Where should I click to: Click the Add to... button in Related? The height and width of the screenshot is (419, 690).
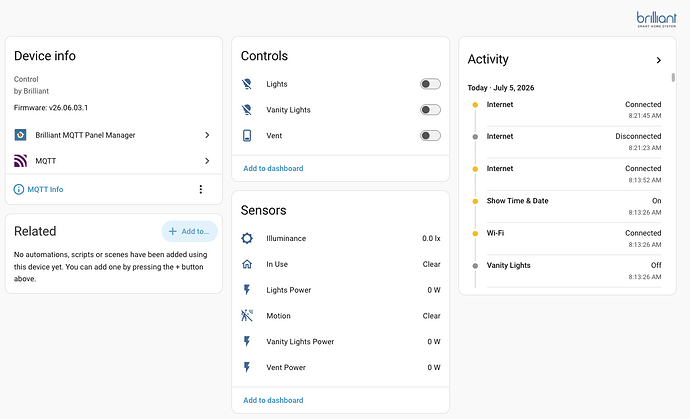[x=190, y=231]
